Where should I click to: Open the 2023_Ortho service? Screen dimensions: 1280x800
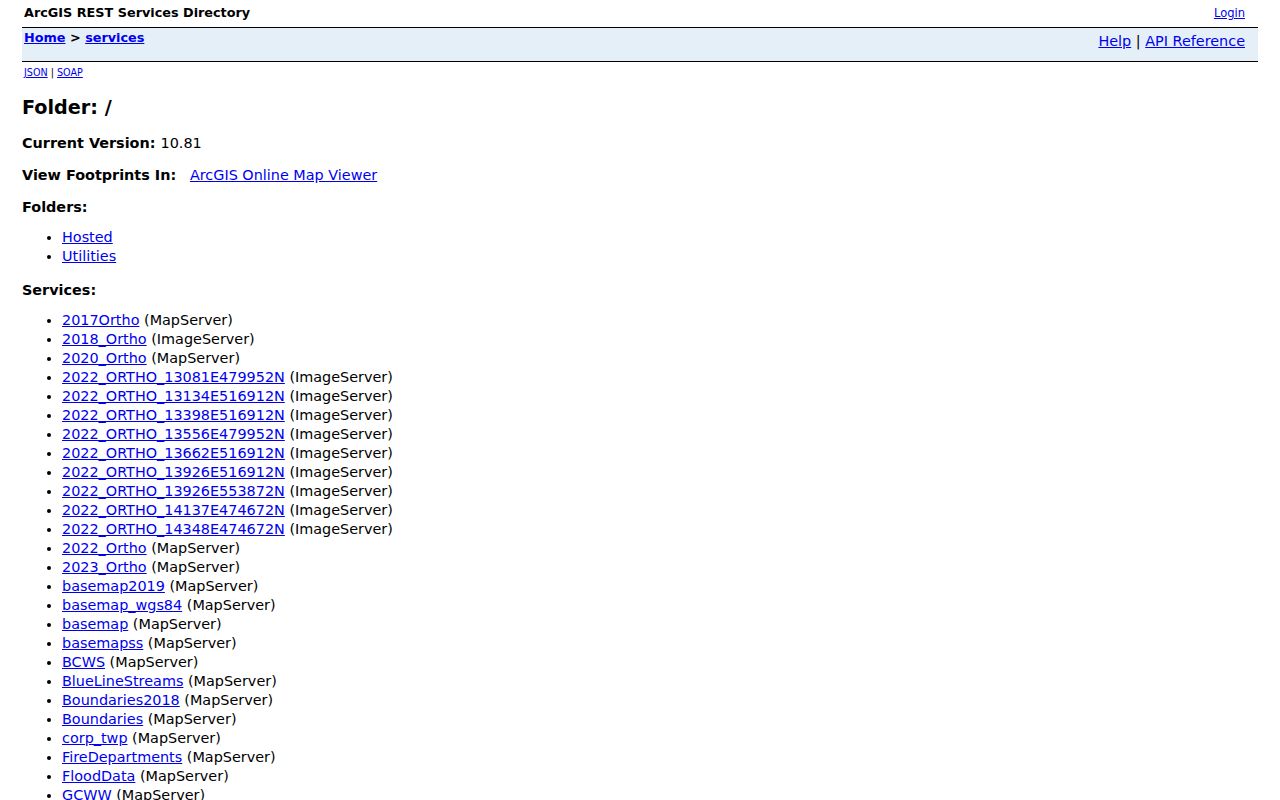click(x=104, y=567)
